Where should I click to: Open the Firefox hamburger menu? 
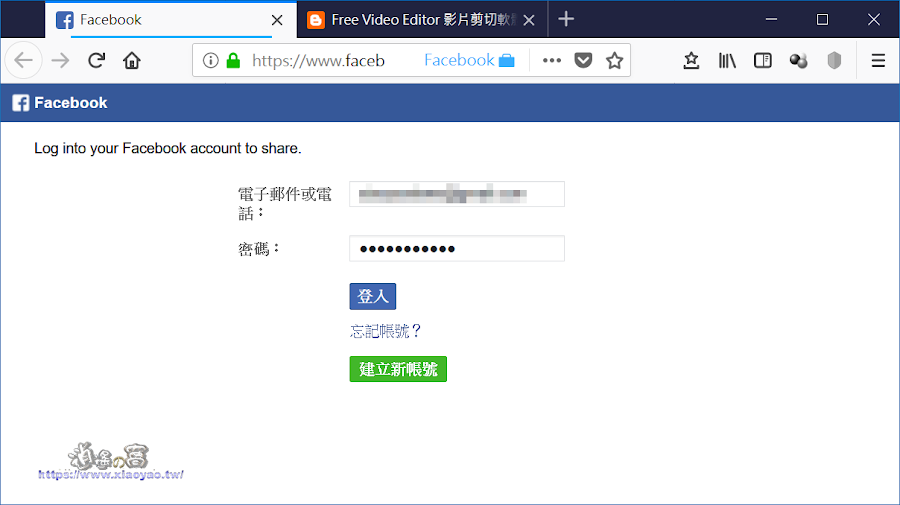pos(878,60)
